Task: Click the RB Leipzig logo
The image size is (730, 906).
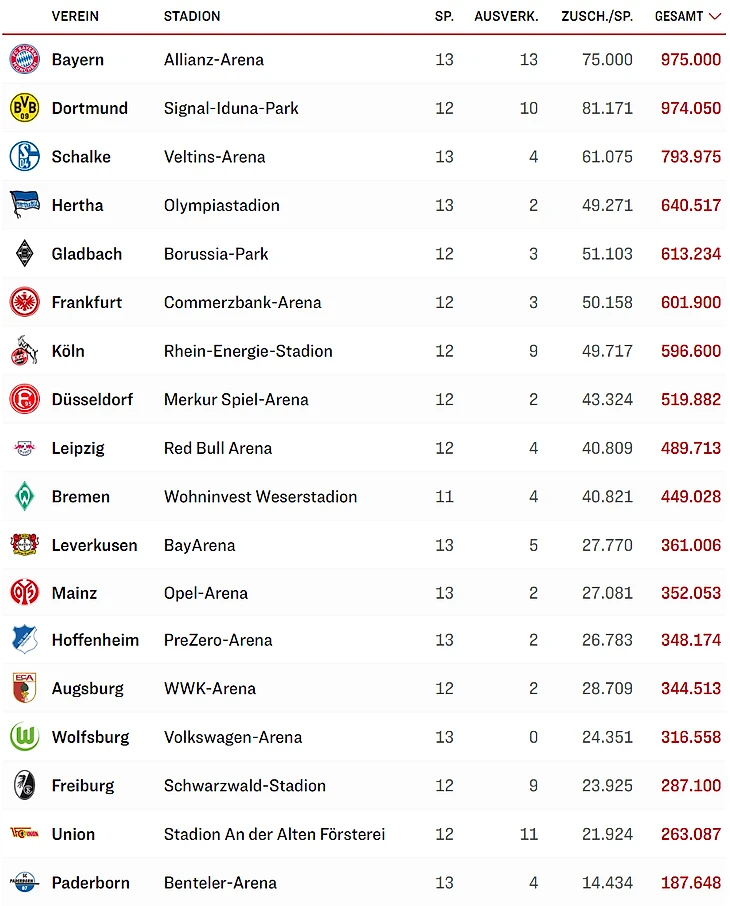Action: pos(24,448)
